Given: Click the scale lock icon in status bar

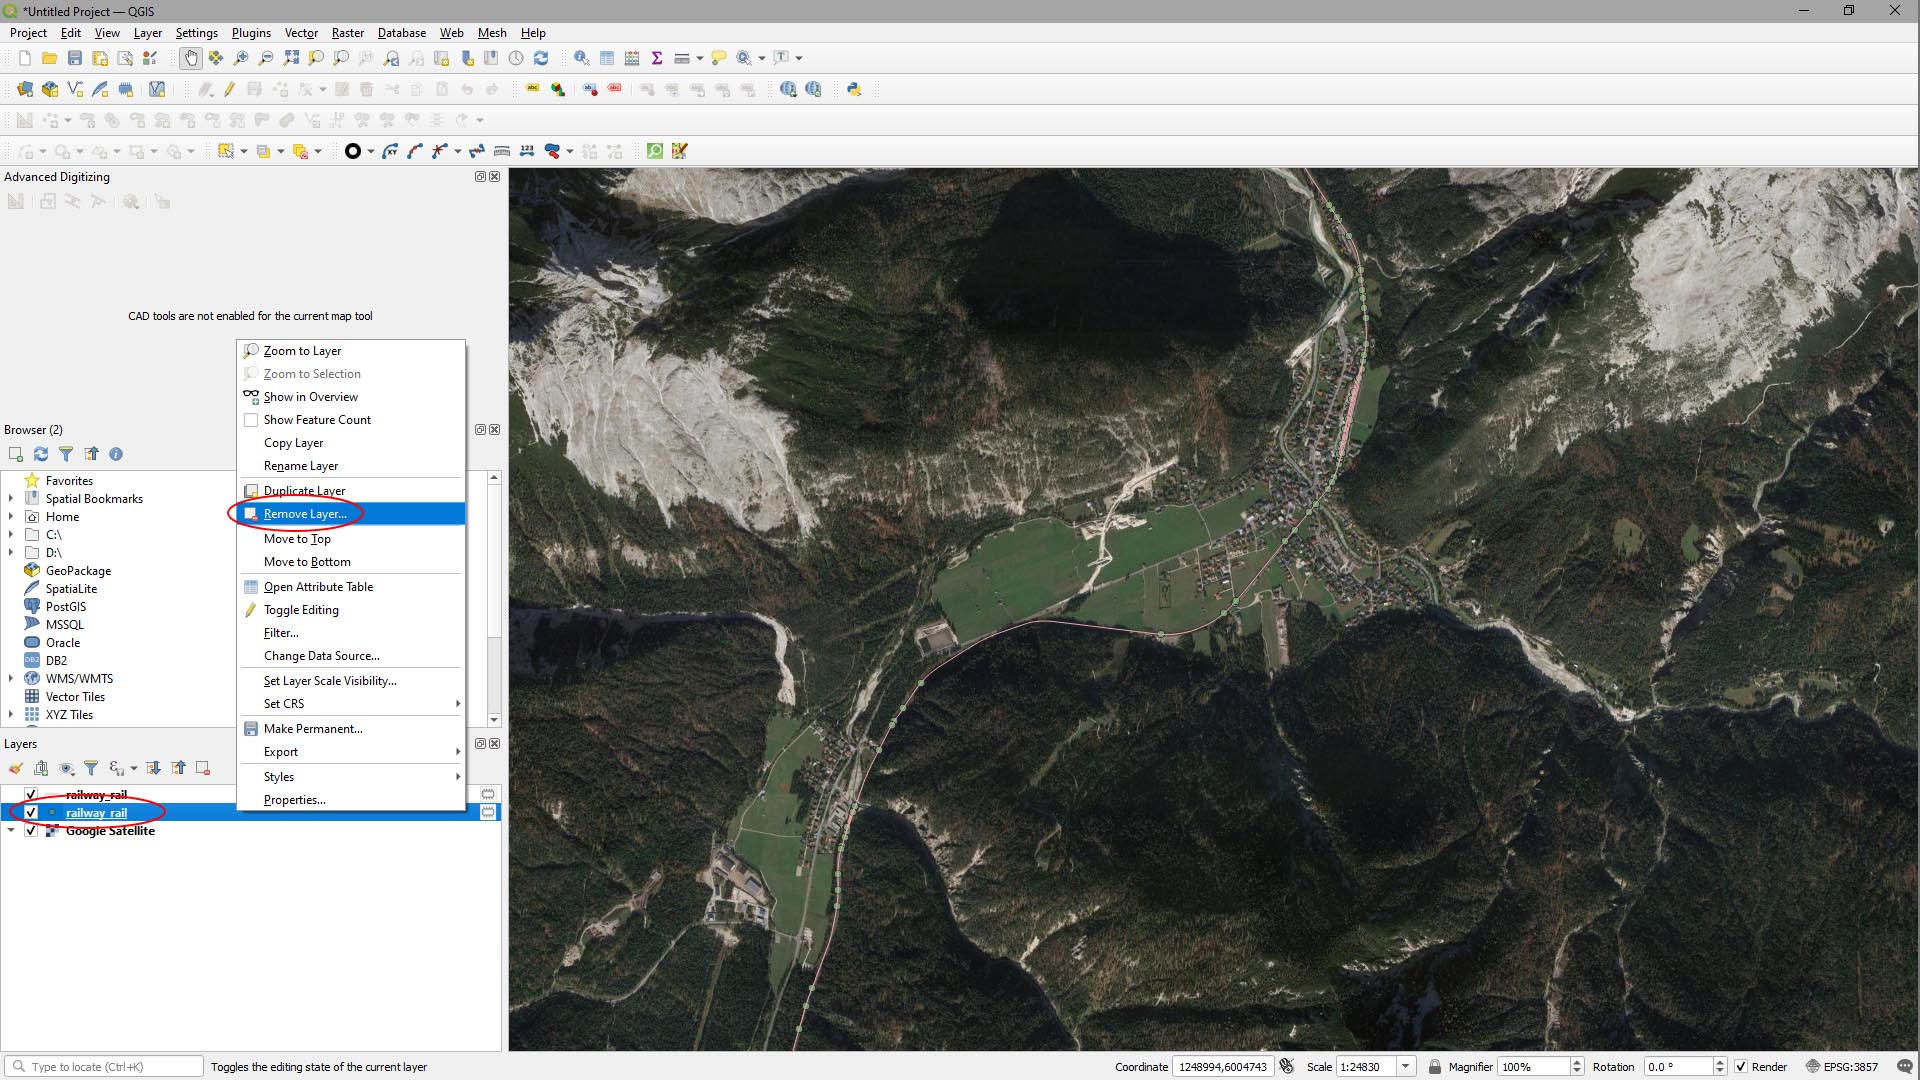Looking at the screenshot, I should pos(1435,1067).
